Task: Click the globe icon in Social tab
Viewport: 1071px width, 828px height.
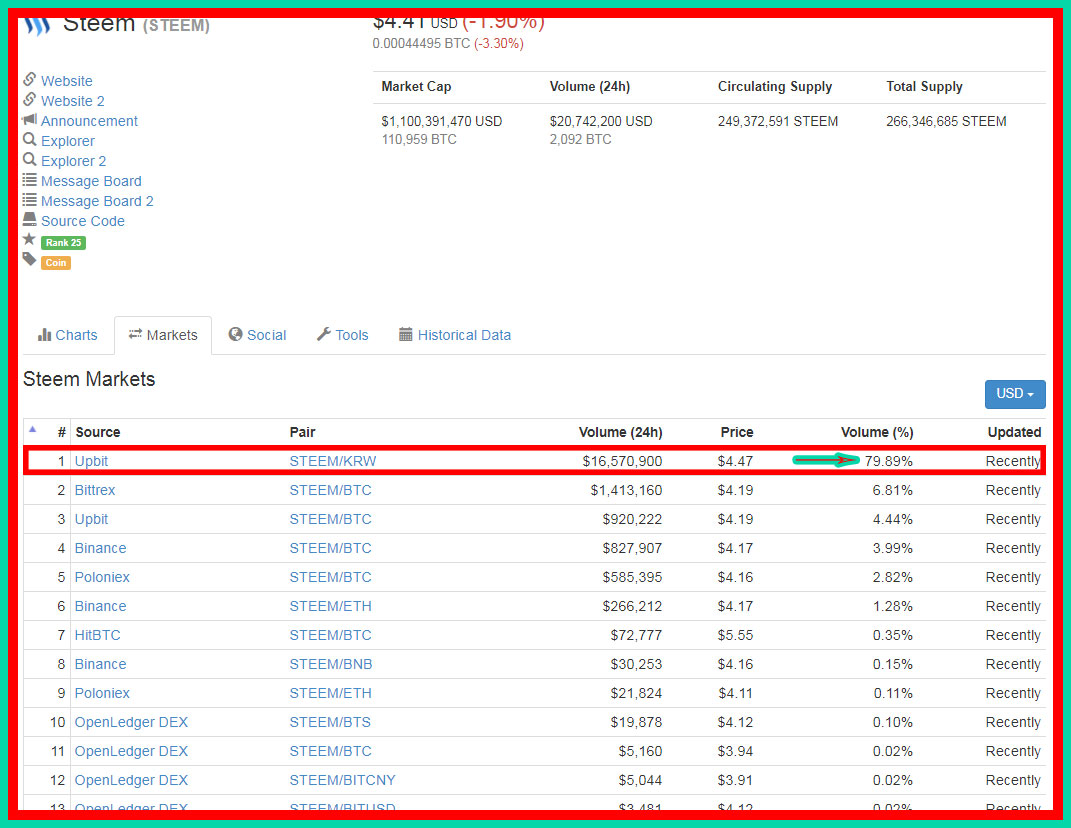Action: point(236,334)
